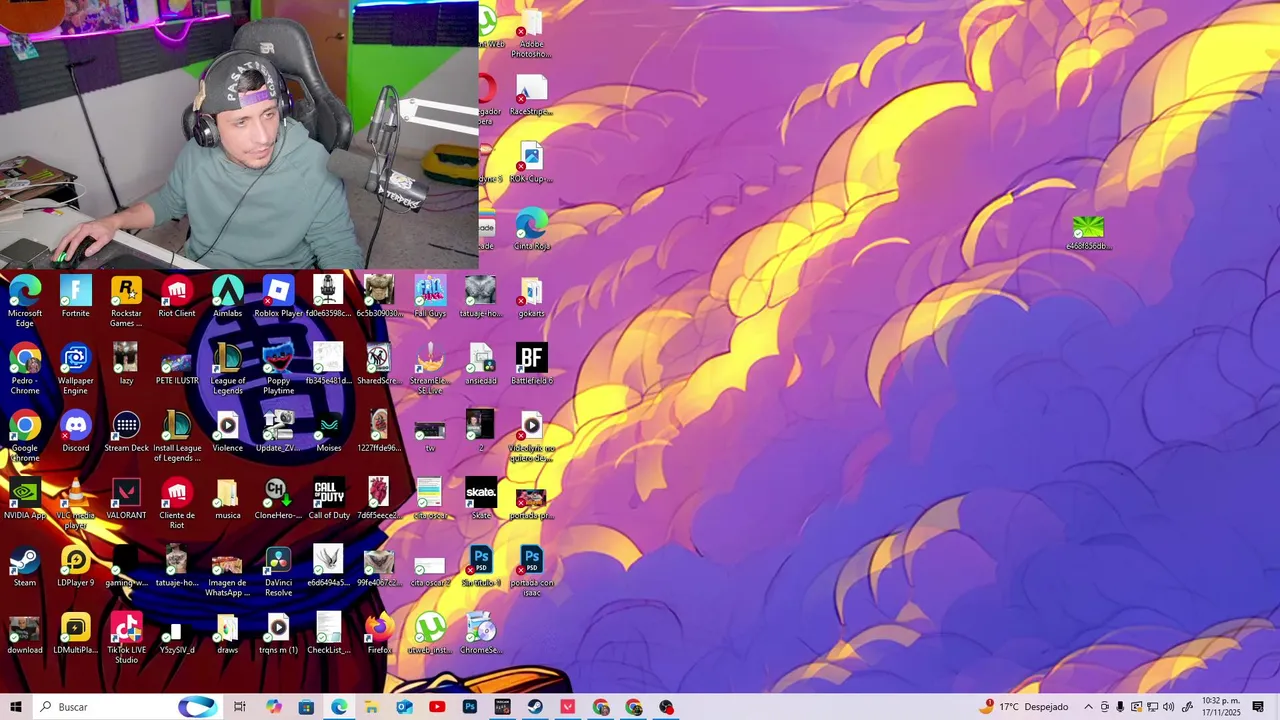Image resolution: width=1280 pixels, height=720 pixels.
Task: Select the VLC media player icon
Action: (76, 503)
